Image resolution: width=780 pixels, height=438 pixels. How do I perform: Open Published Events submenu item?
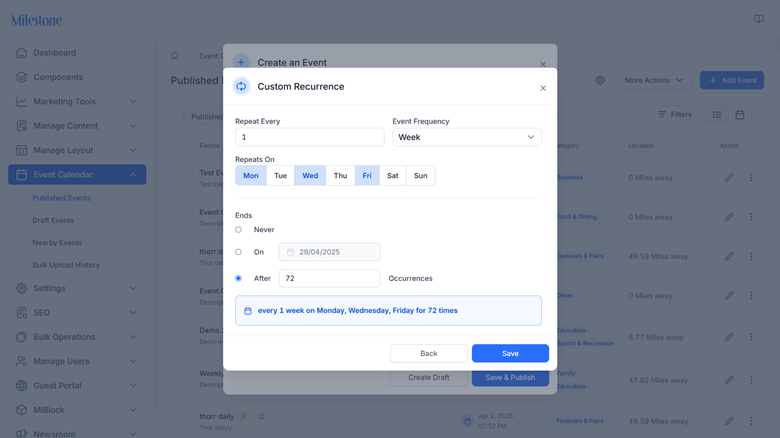pos(62,198)
